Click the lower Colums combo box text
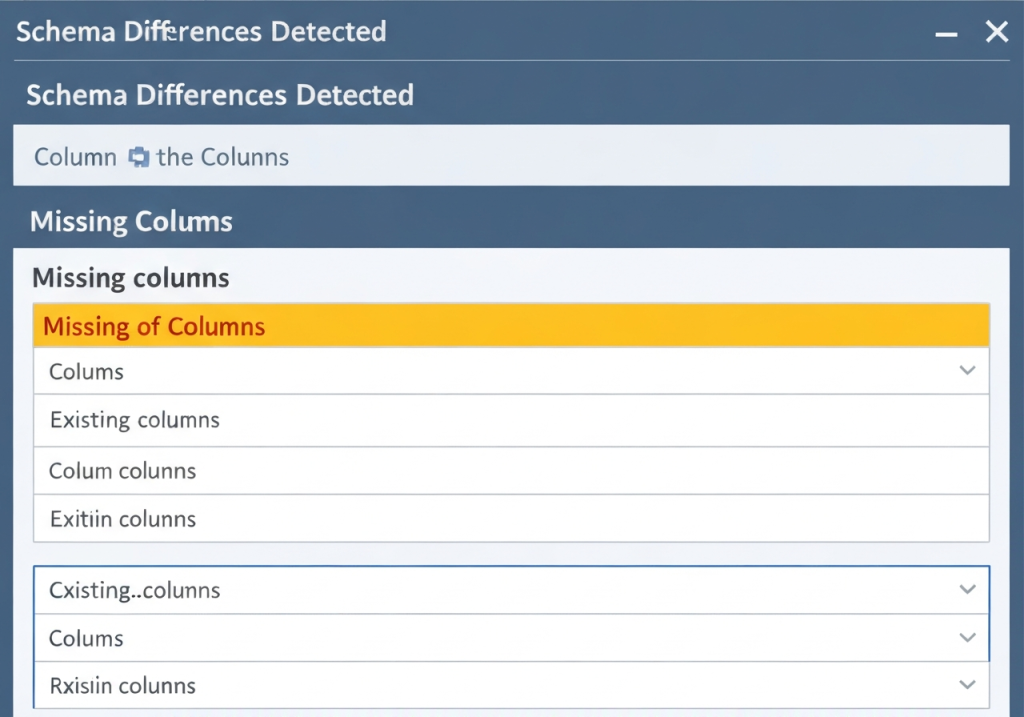The height and width of the screenshot is (717, 1024). pos(87,638)
